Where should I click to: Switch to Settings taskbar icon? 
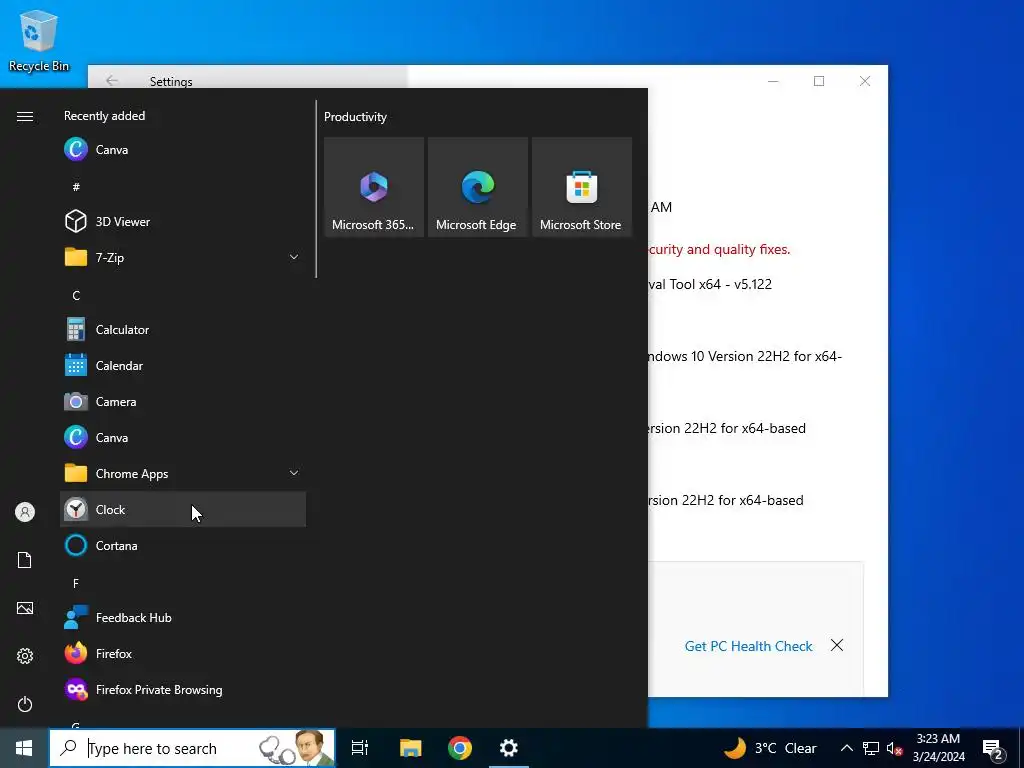(509, 748)
